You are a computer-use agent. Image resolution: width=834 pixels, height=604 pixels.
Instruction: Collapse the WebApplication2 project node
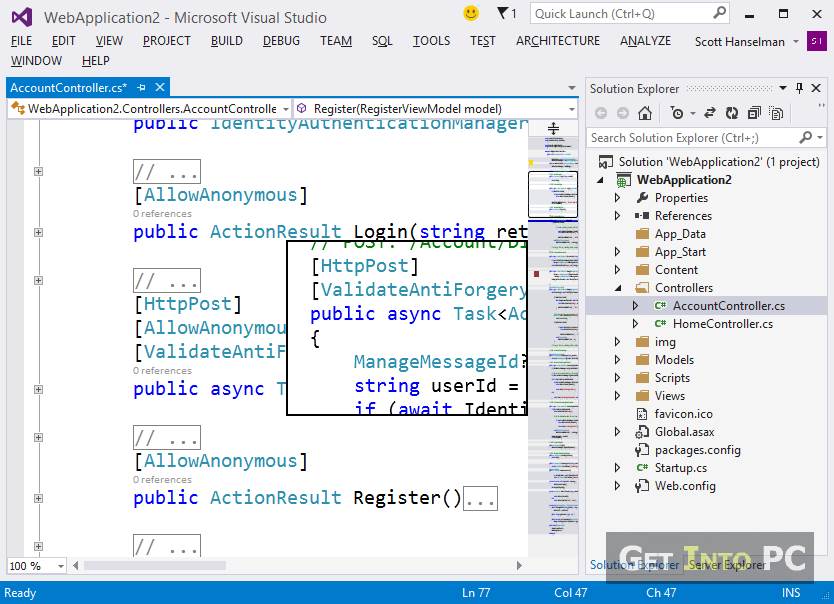tap(601, 180)
